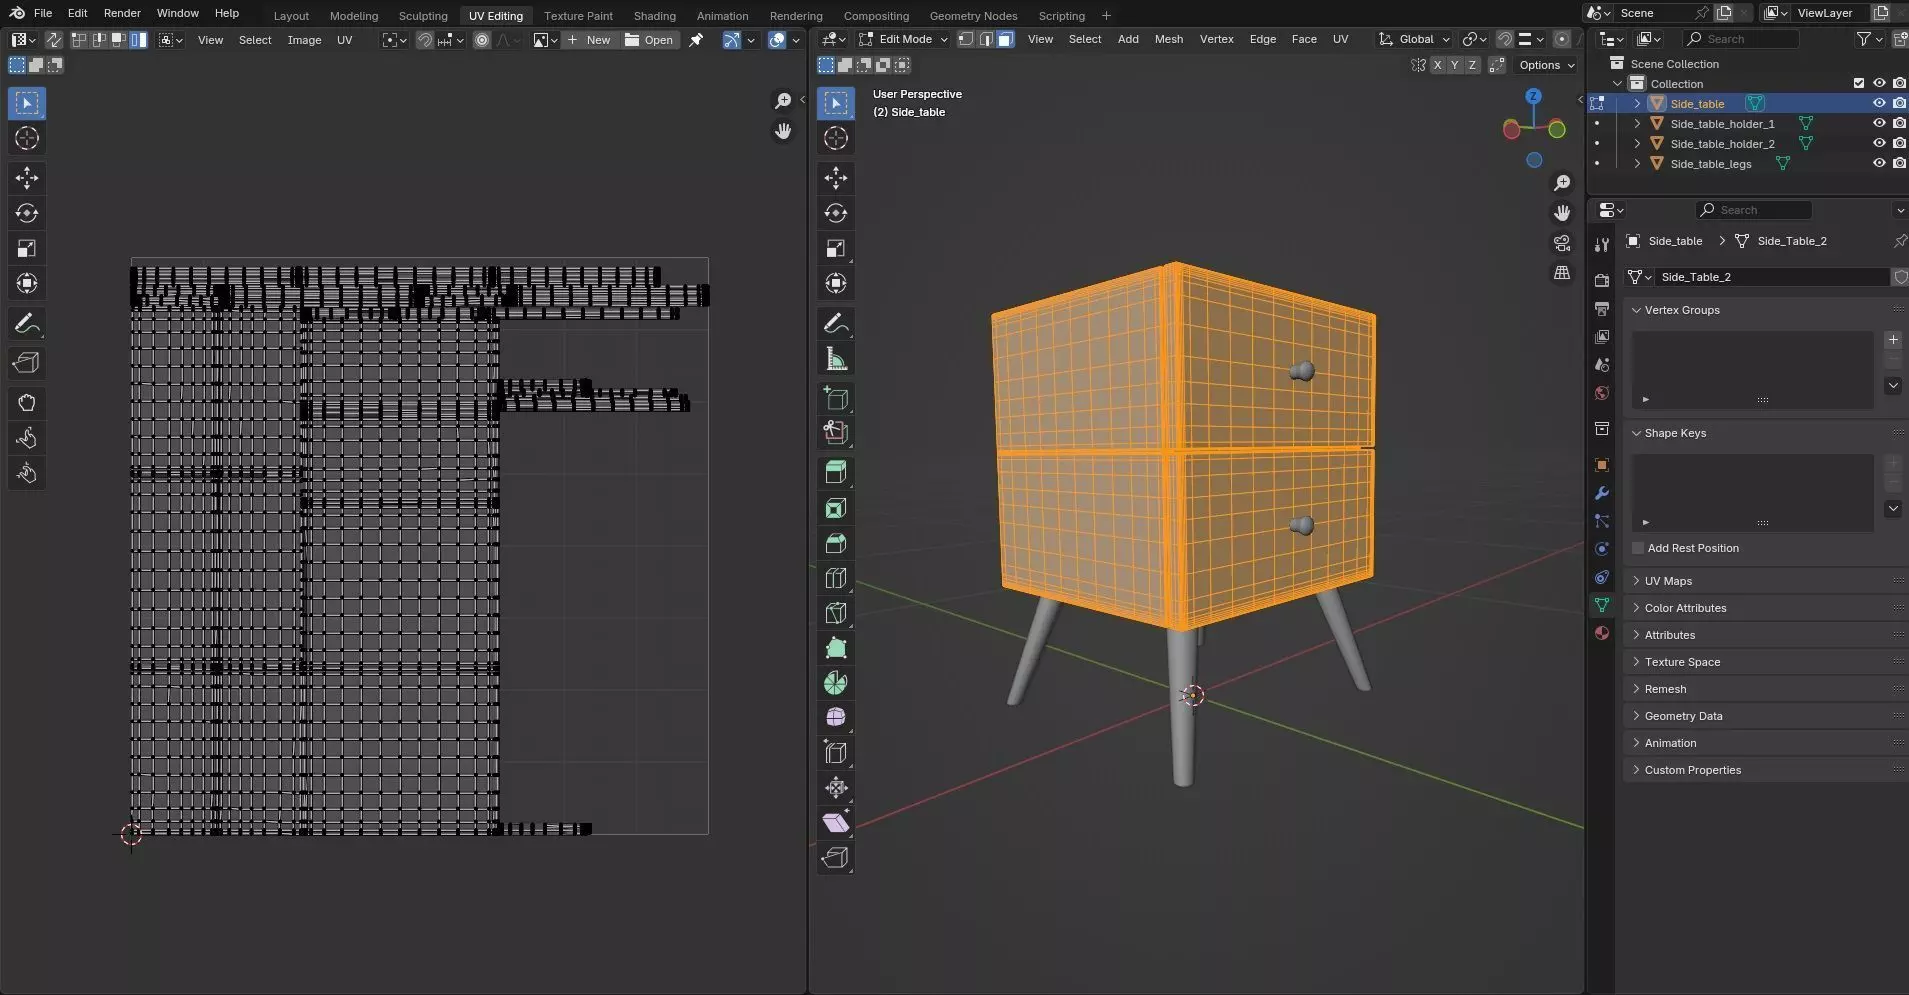Select the Pinch tool in UV editor
The height and width of the screenshot is (995, 1909).
coord(27,473)
